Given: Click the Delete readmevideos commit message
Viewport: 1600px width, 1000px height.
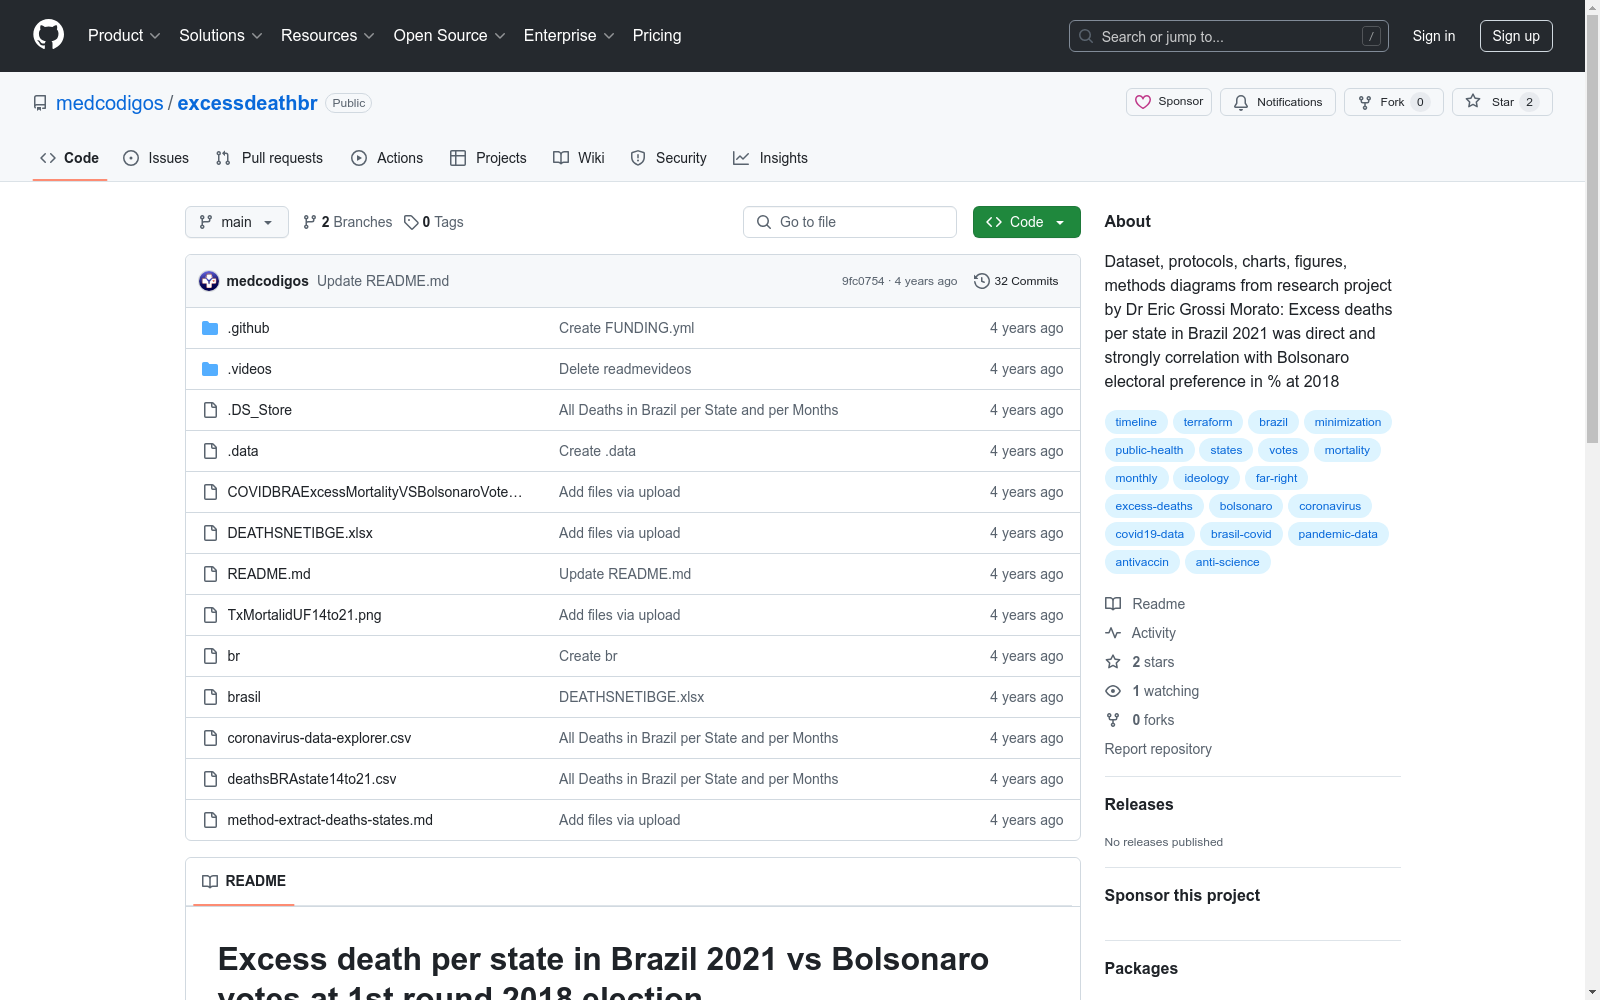Looking at the screenshot, I should [625, 369].
